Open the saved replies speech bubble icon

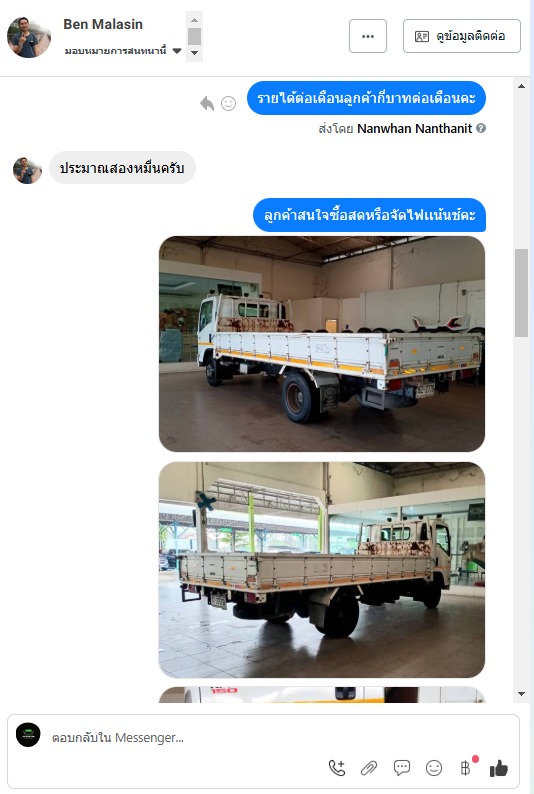point(401,768)
